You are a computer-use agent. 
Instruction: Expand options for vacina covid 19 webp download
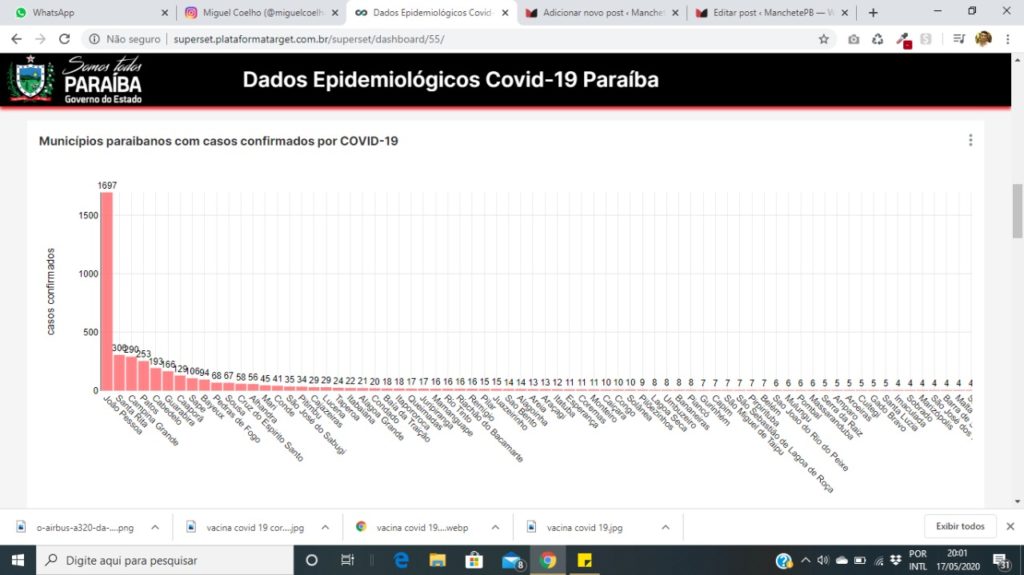click(495, 527)
